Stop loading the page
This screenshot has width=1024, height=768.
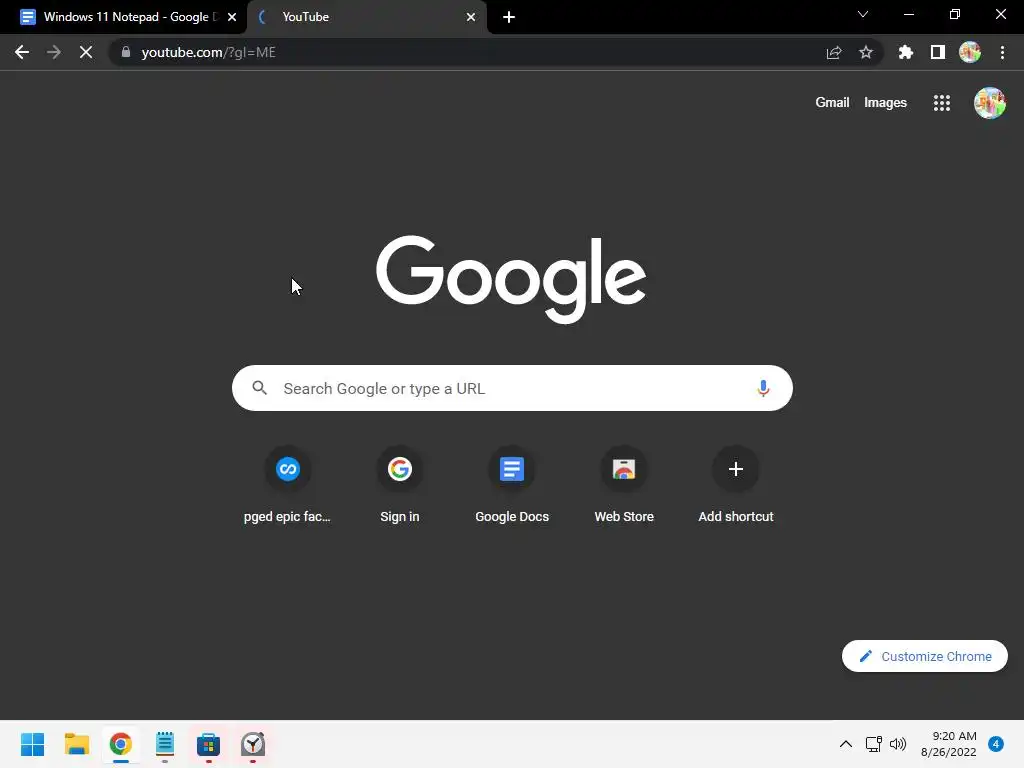(x=86, y=52)
